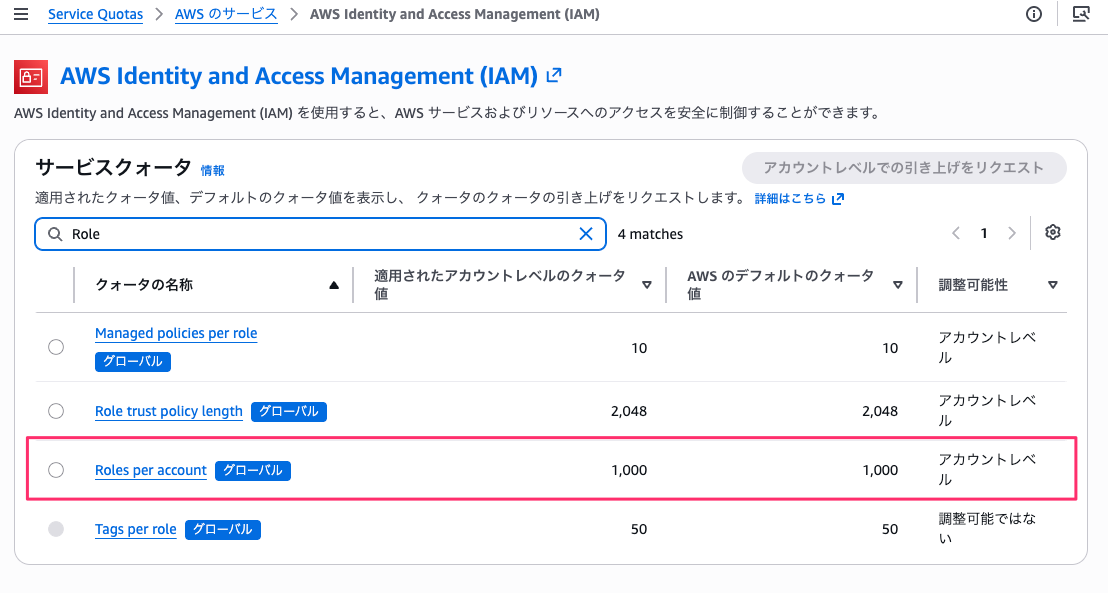
Task: Click the サービスクォータ section heading
Action: coord(113,168)
